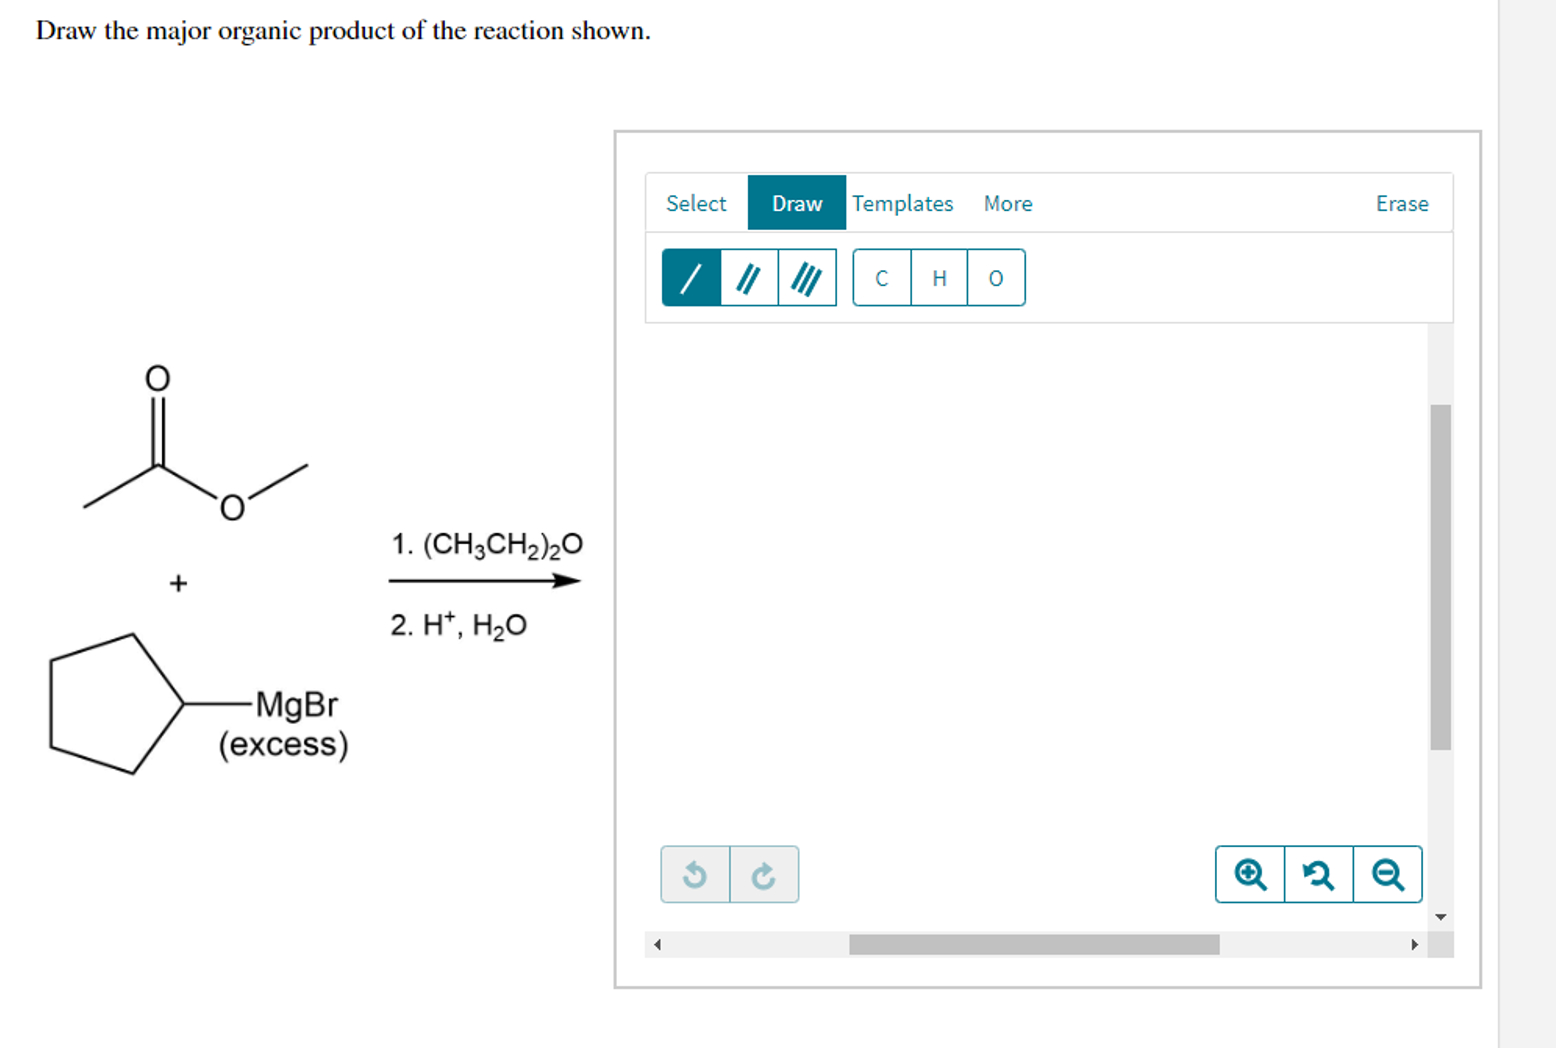Activate the Erase tool
The height and width of the screenshot is (1048, 1556).
[x=1402, y=203]
